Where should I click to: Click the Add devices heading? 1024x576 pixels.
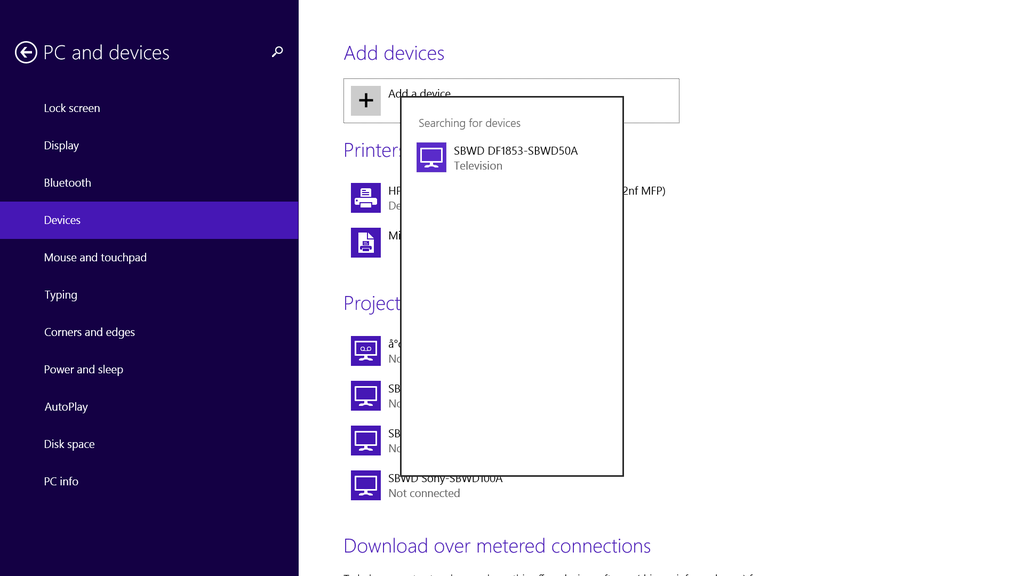tap(394, 53)
